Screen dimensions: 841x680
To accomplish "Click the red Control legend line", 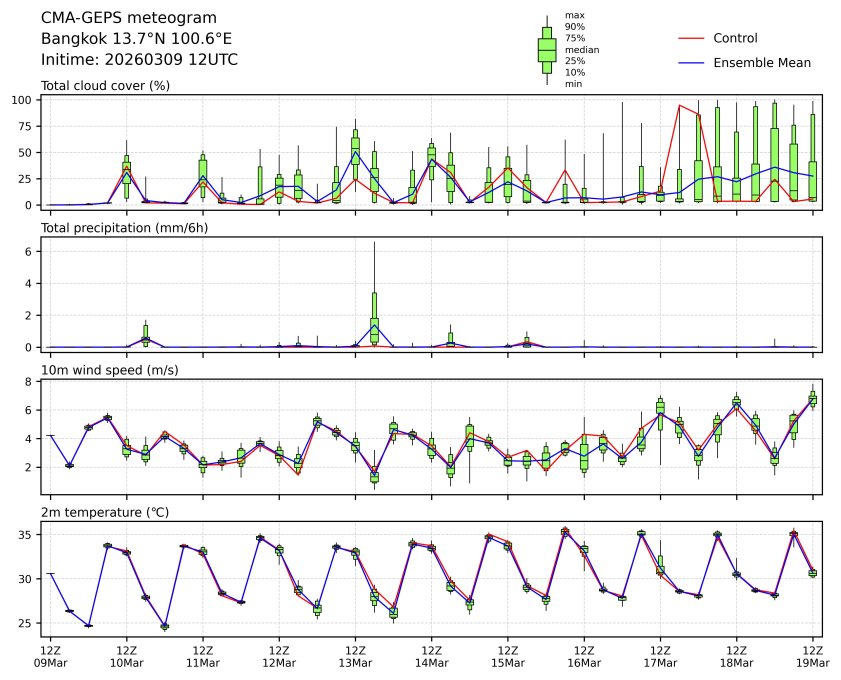I will (692, 38).
